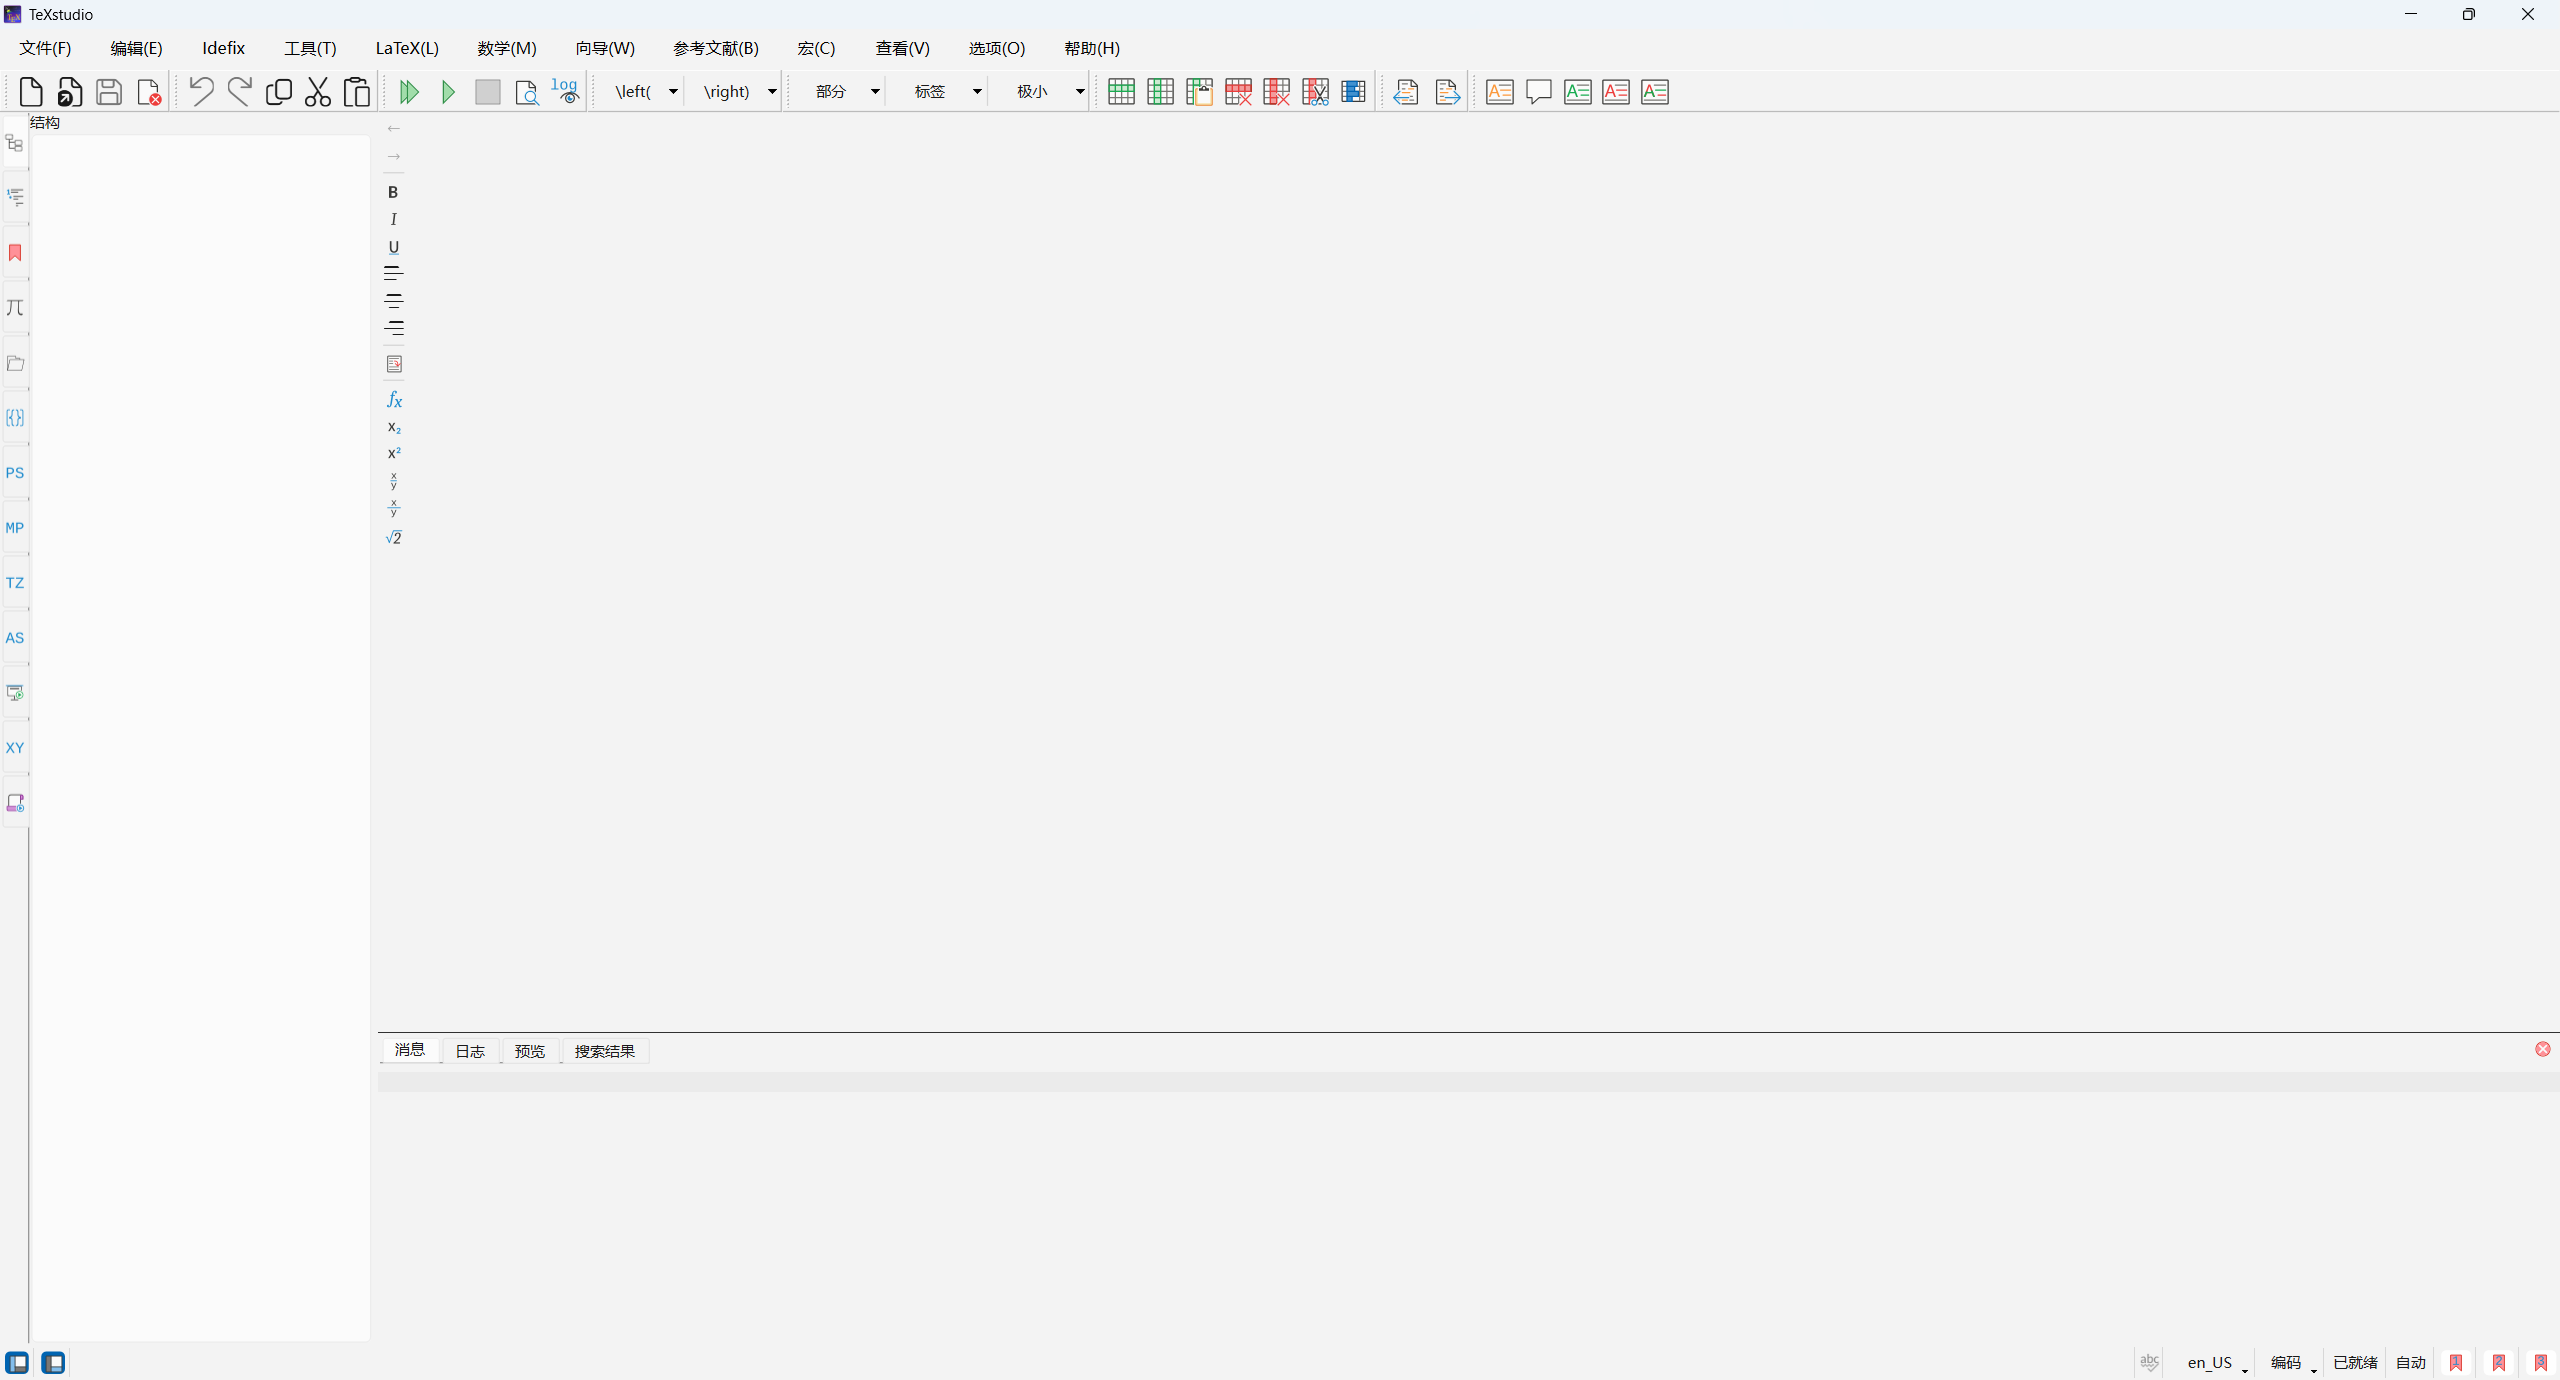Switch to the 搜索结果 tab
Image resolution: width=2560 pixels, height=1380 pixels.
(605, 1051)
